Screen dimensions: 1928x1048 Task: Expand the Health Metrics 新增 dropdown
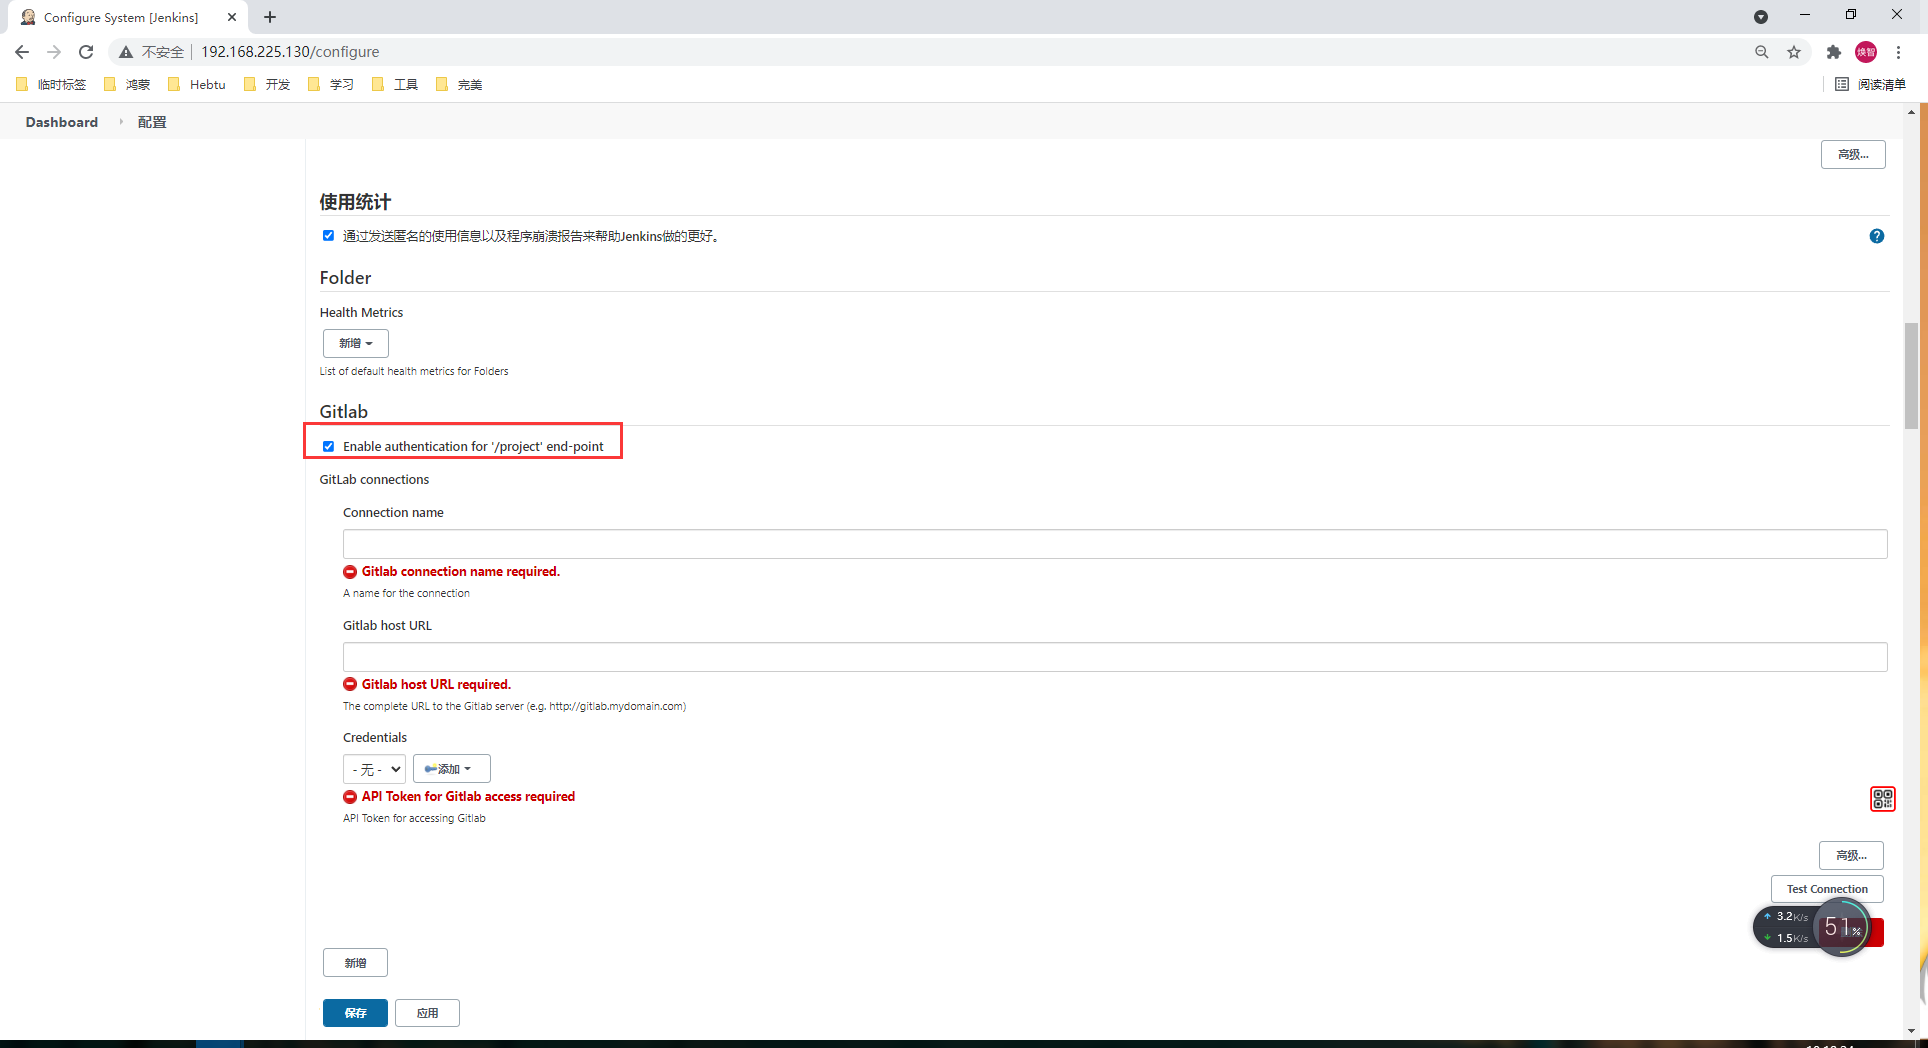point(355,343)
